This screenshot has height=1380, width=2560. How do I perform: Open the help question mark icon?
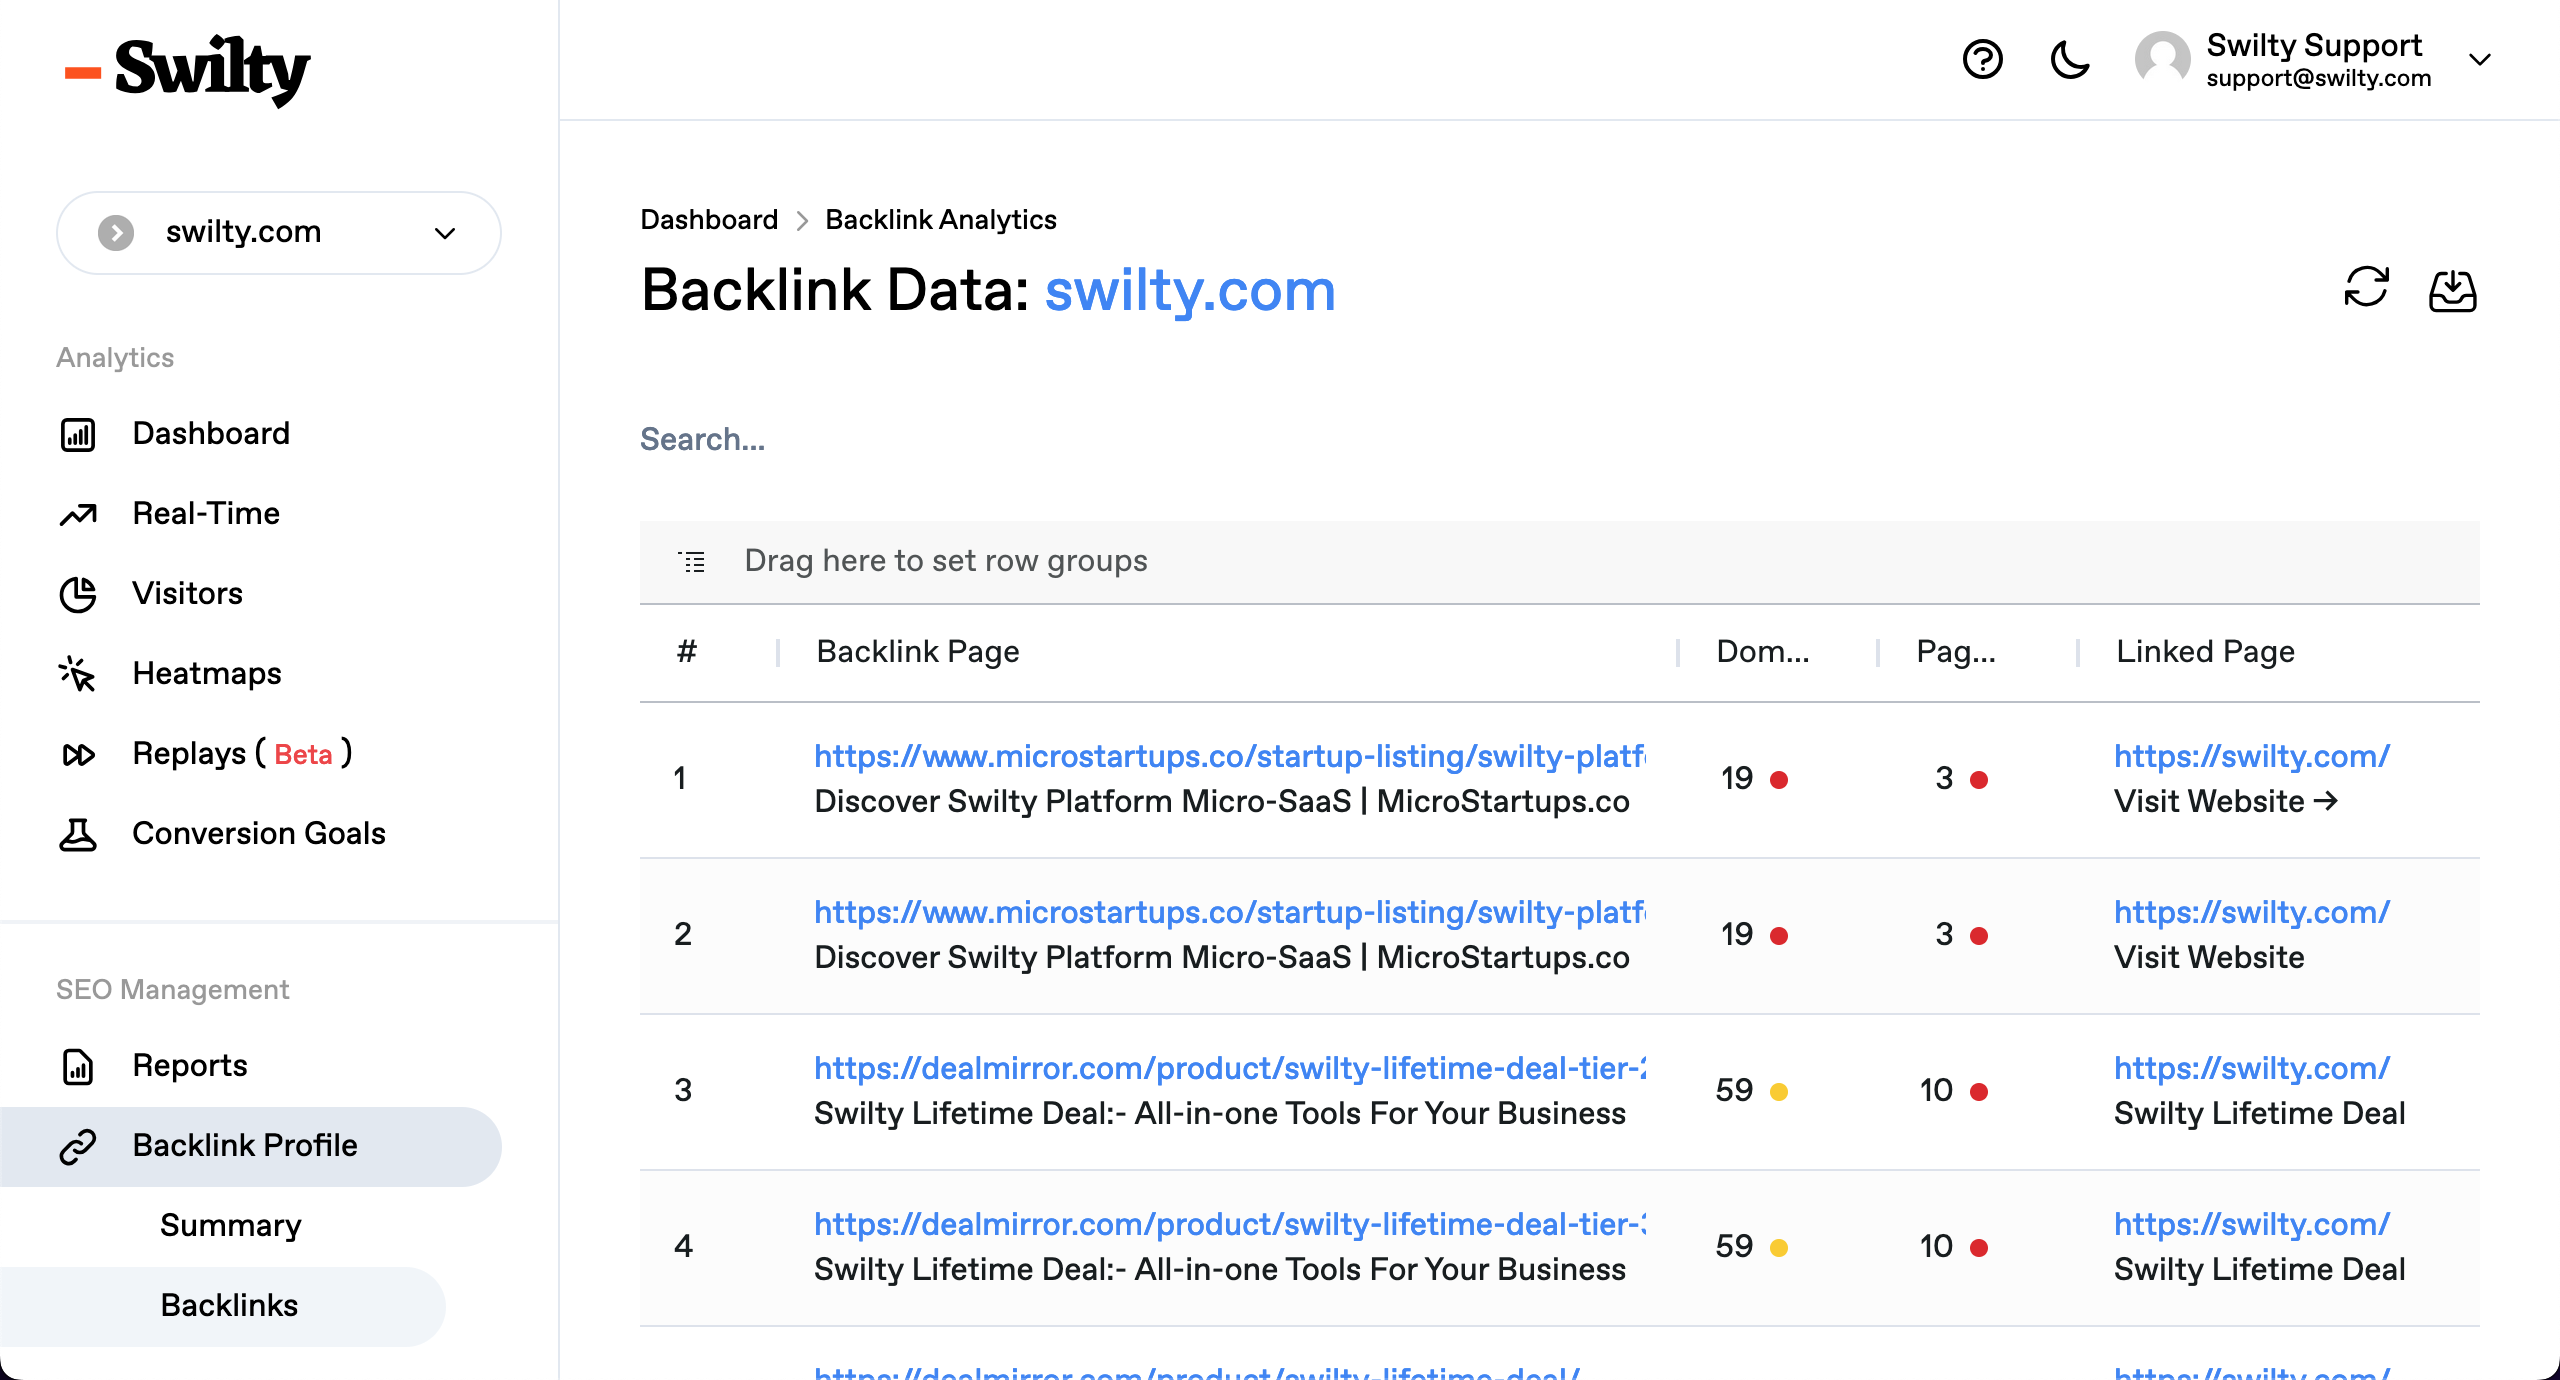coord(1982,60)
